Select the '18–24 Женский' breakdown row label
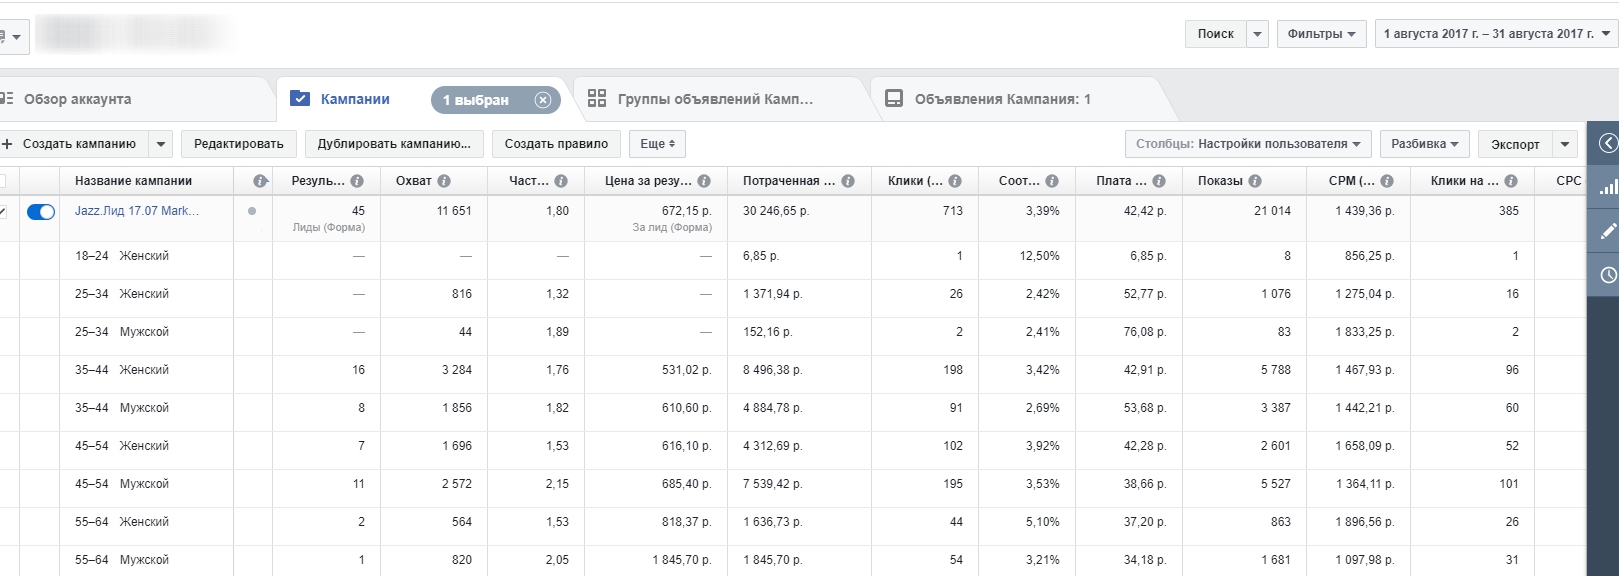Viewport: 1619px width, 576px height. [x=122, y=256]
